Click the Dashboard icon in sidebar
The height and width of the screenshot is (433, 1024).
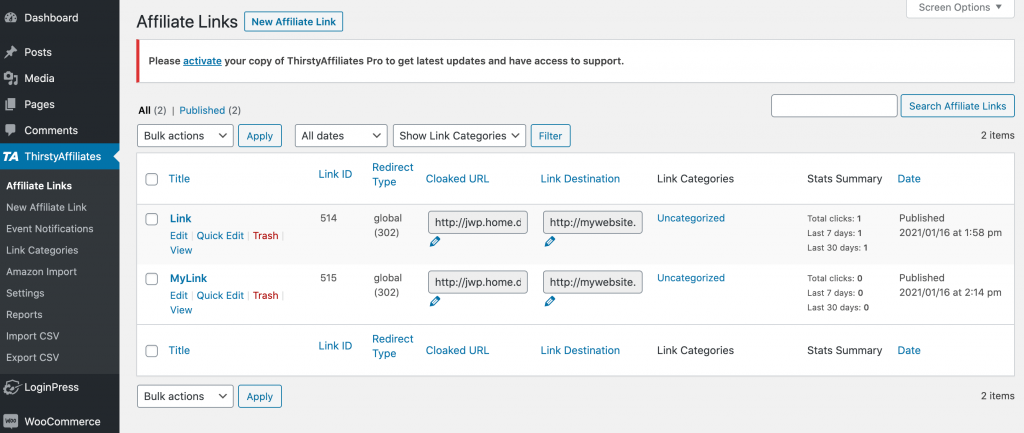coord(10,18)
